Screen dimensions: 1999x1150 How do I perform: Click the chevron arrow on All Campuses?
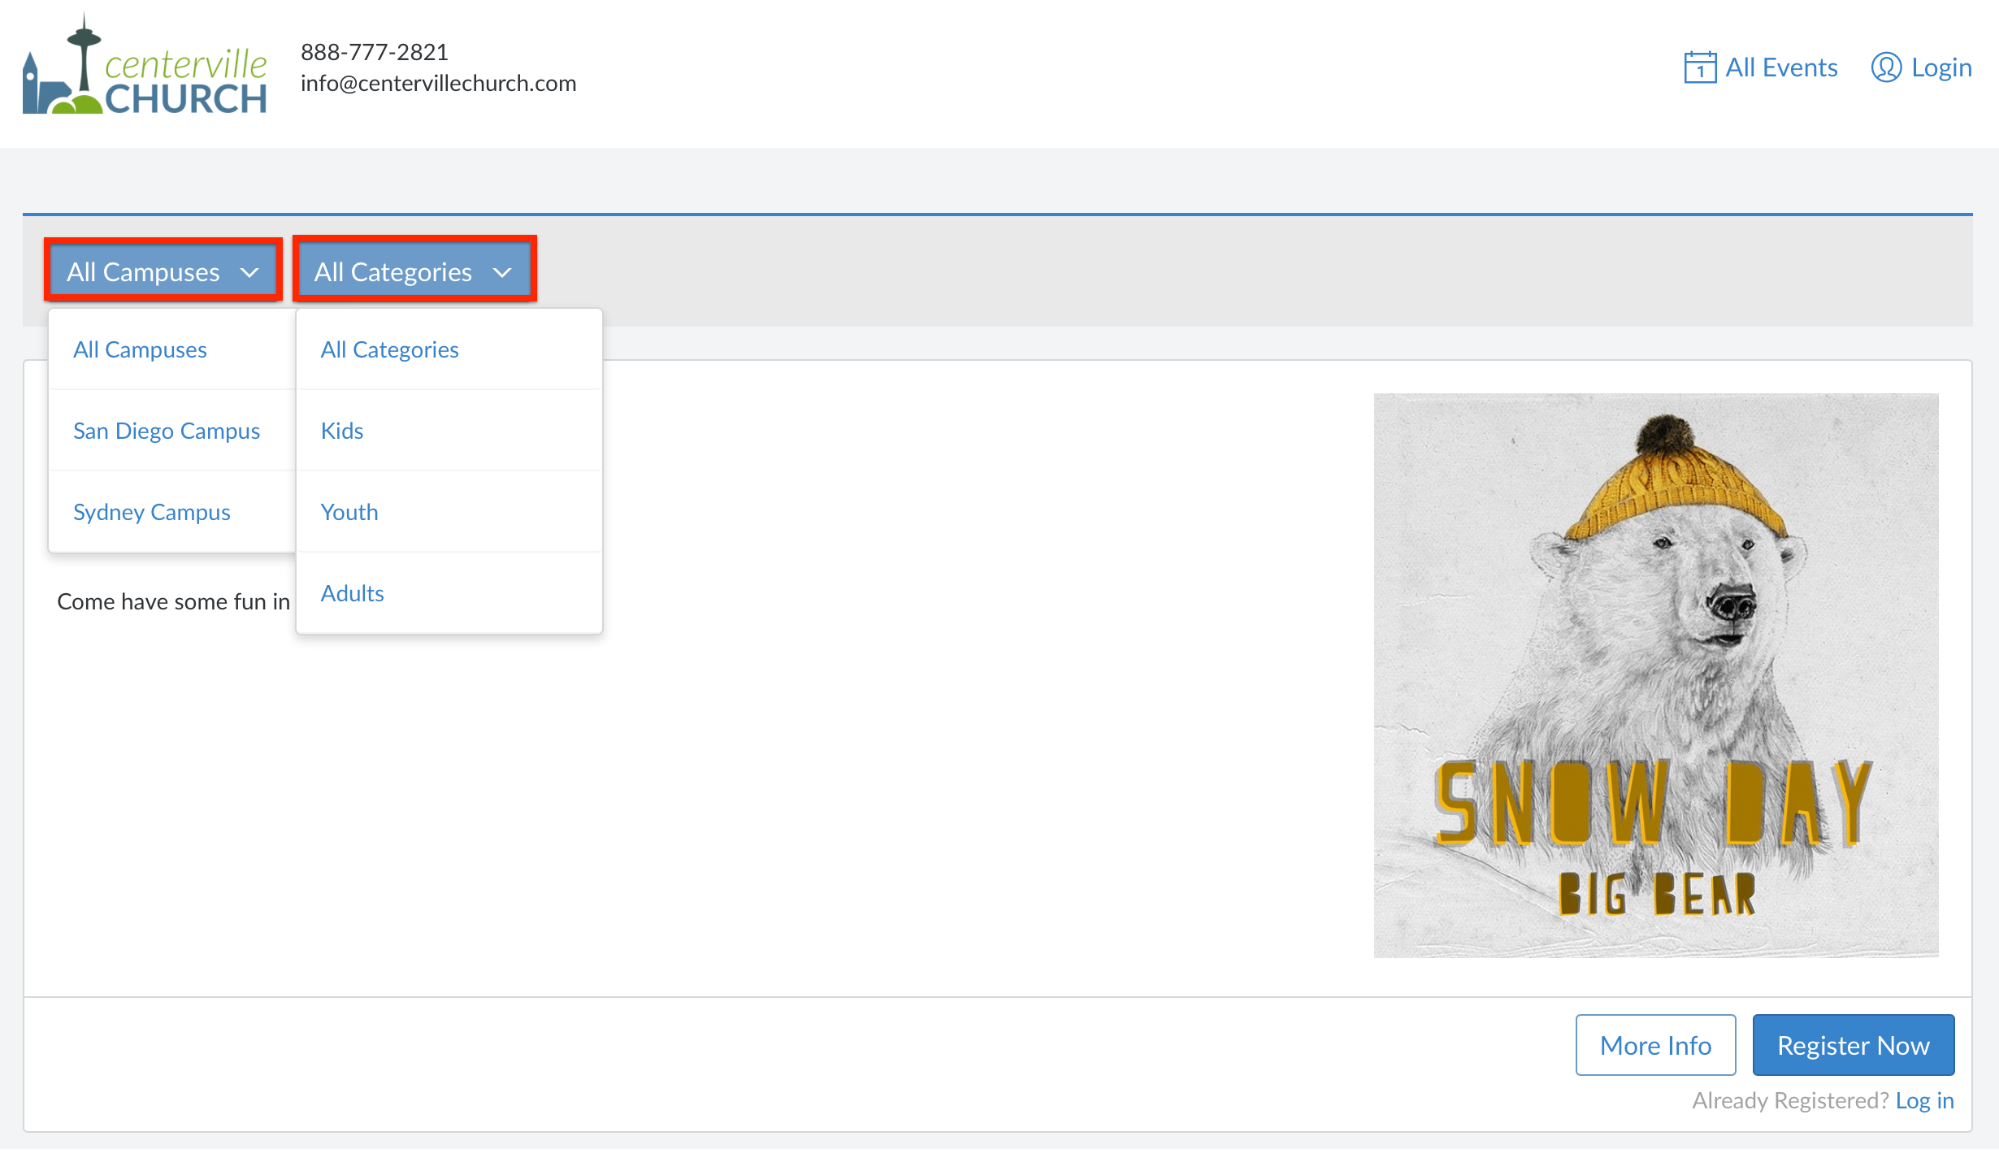click(250, 272)
